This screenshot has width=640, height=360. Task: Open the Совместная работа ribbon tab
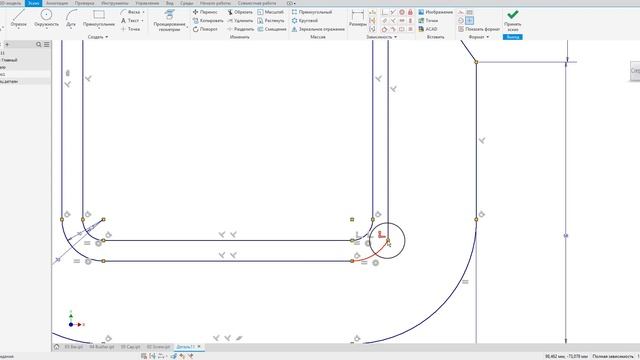(257, 3)
